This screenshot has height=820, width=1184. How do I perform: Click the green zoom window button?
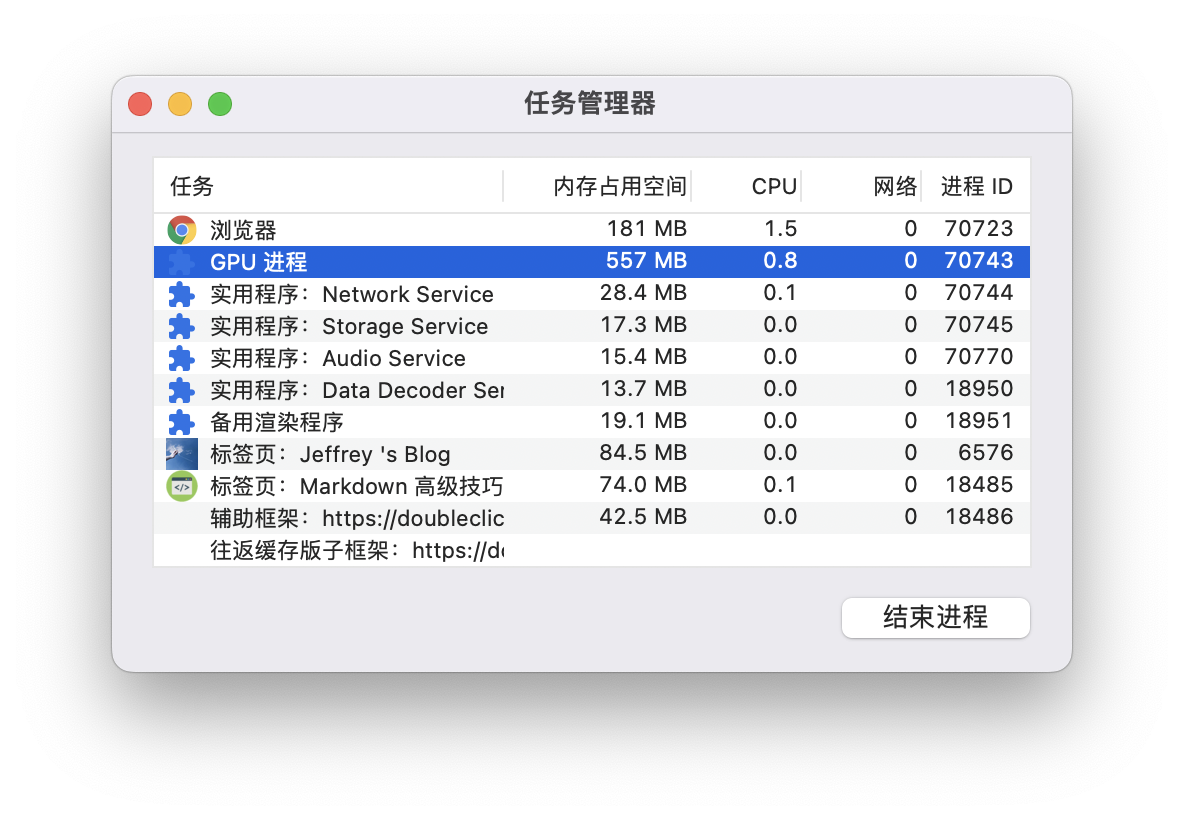(220, 104)
